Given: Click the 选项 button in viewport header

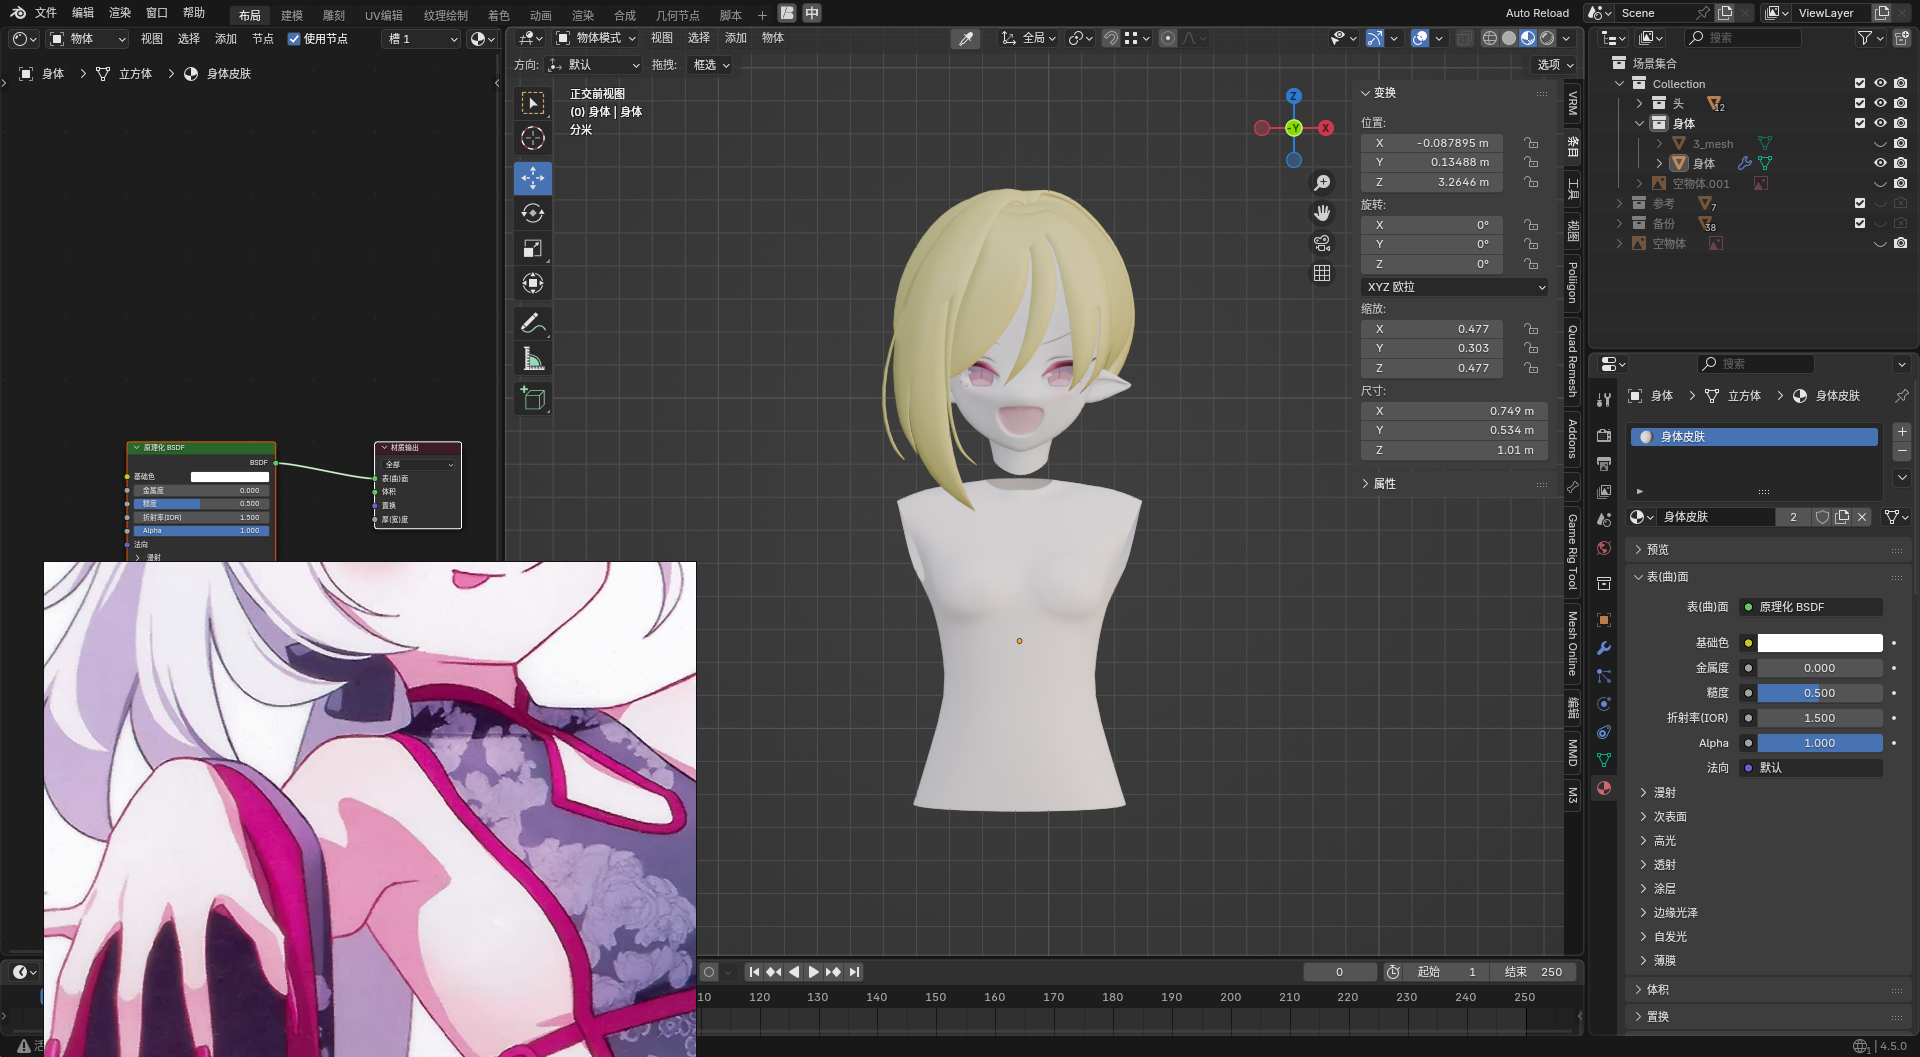Looking at the screenshot, I should [x=1554, y=65].
